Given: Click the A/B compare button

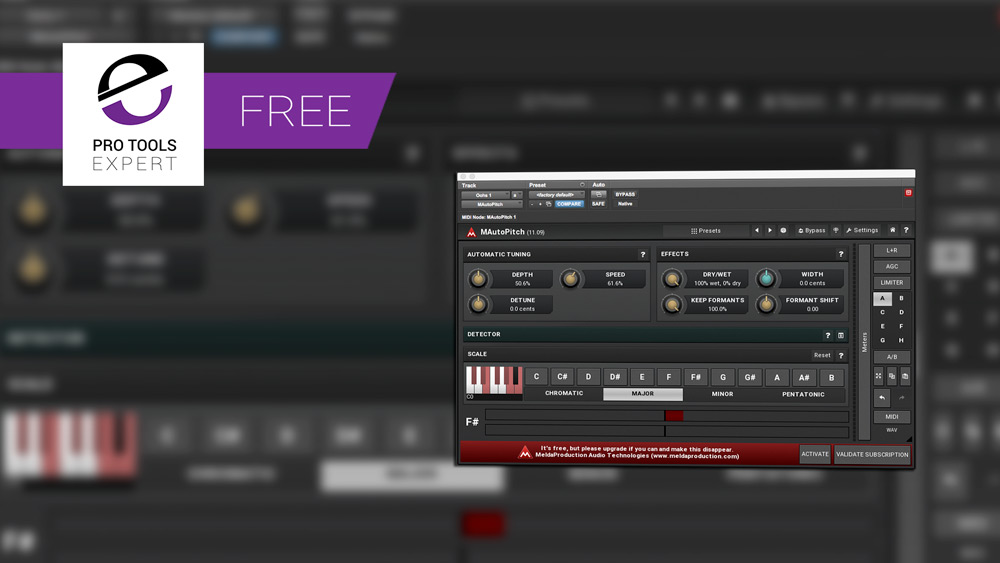Looking at the screenshot, I should [892, 357].
